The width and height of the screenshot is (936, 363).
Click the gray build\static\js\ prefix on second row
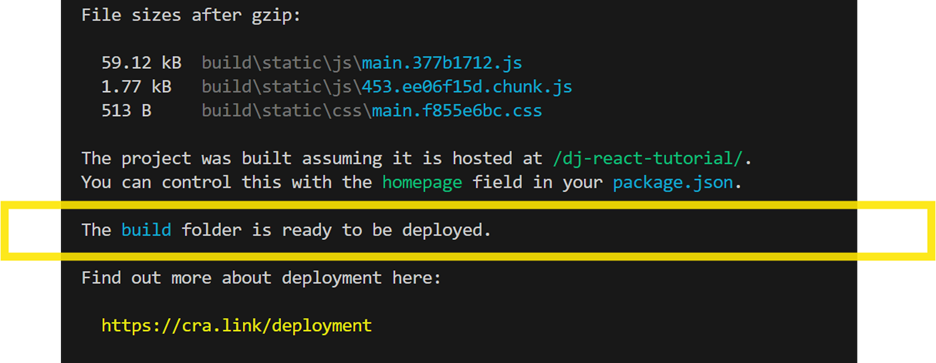281,87
